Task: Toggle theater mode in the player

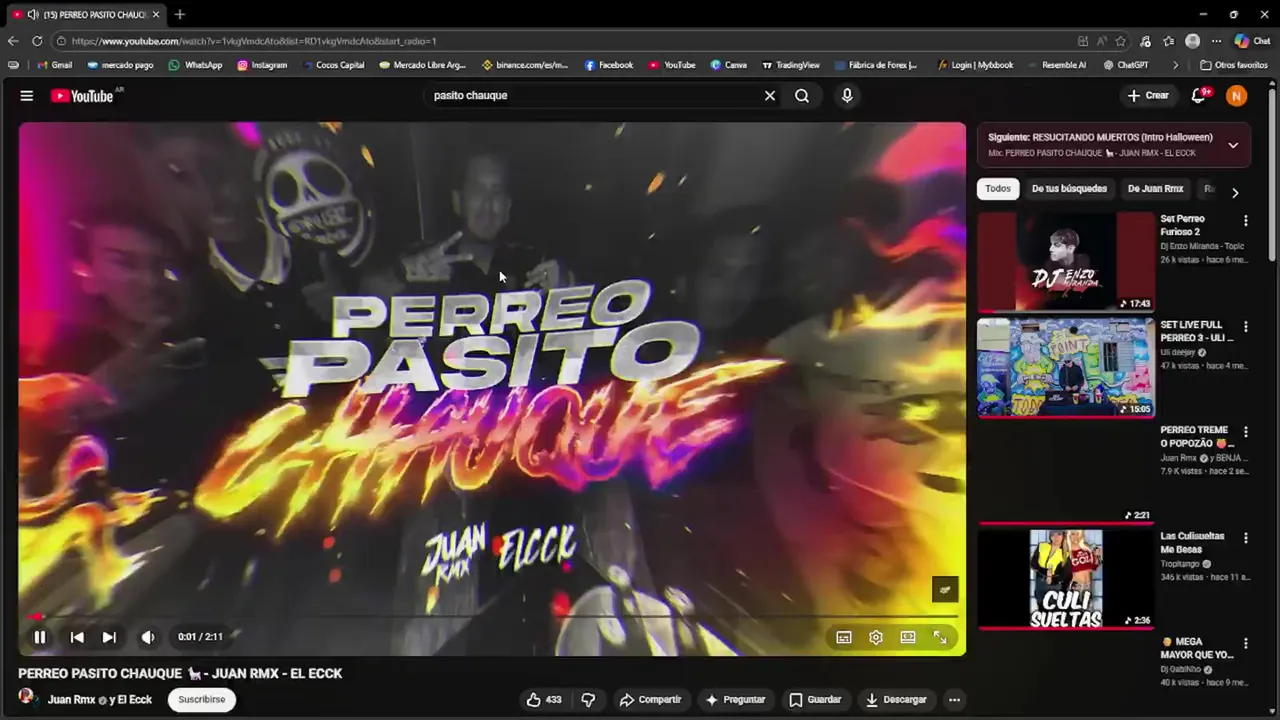Action: (x=908, y=637)
